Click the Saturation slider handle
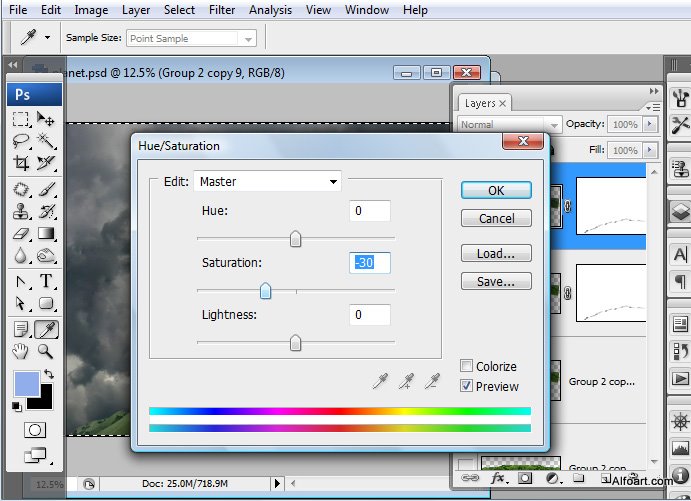Screen dimensions: 691x501 (265, 291)
